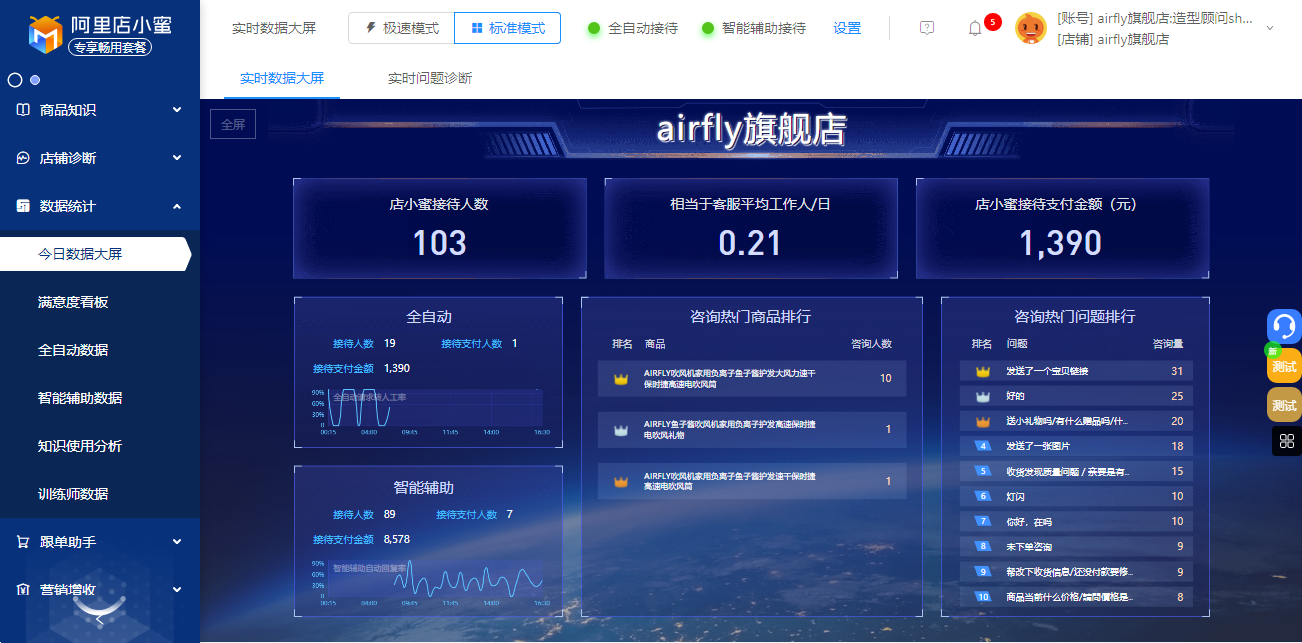The image size is (1302, 643).
Task: Open the 实时数据大屏 tab
Action: pos(282,78)
